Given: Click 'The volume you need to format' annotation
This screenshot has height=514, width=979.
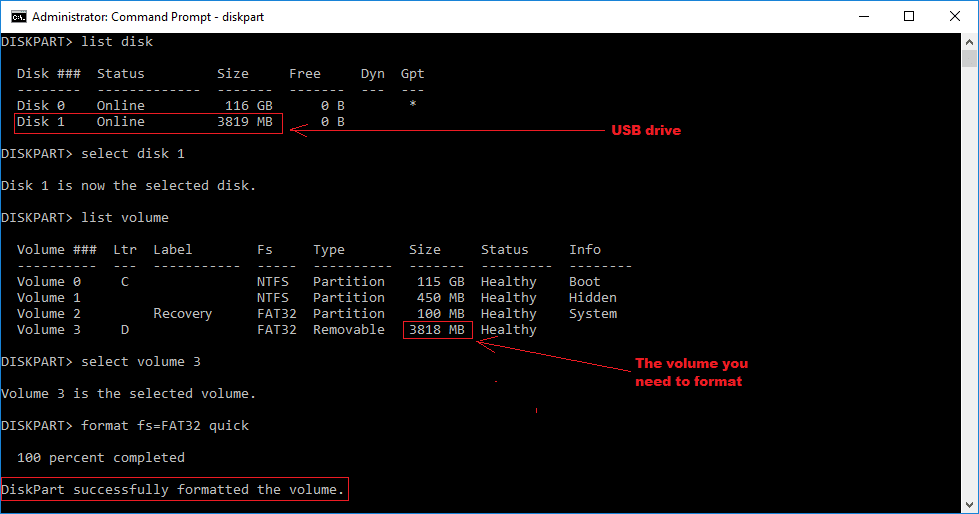Looking at the screenshot, I should click(691, 372).
